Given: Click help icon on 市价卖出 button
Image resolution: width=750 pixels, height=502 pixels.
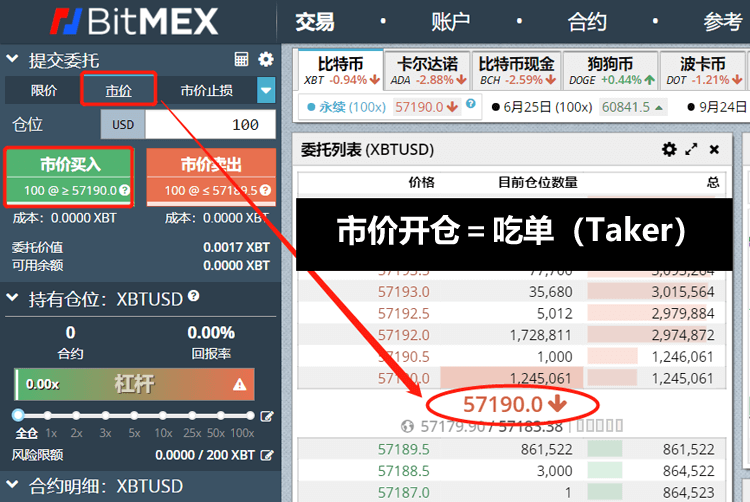Looking at the screenshot, I should [x=265, y=190].
